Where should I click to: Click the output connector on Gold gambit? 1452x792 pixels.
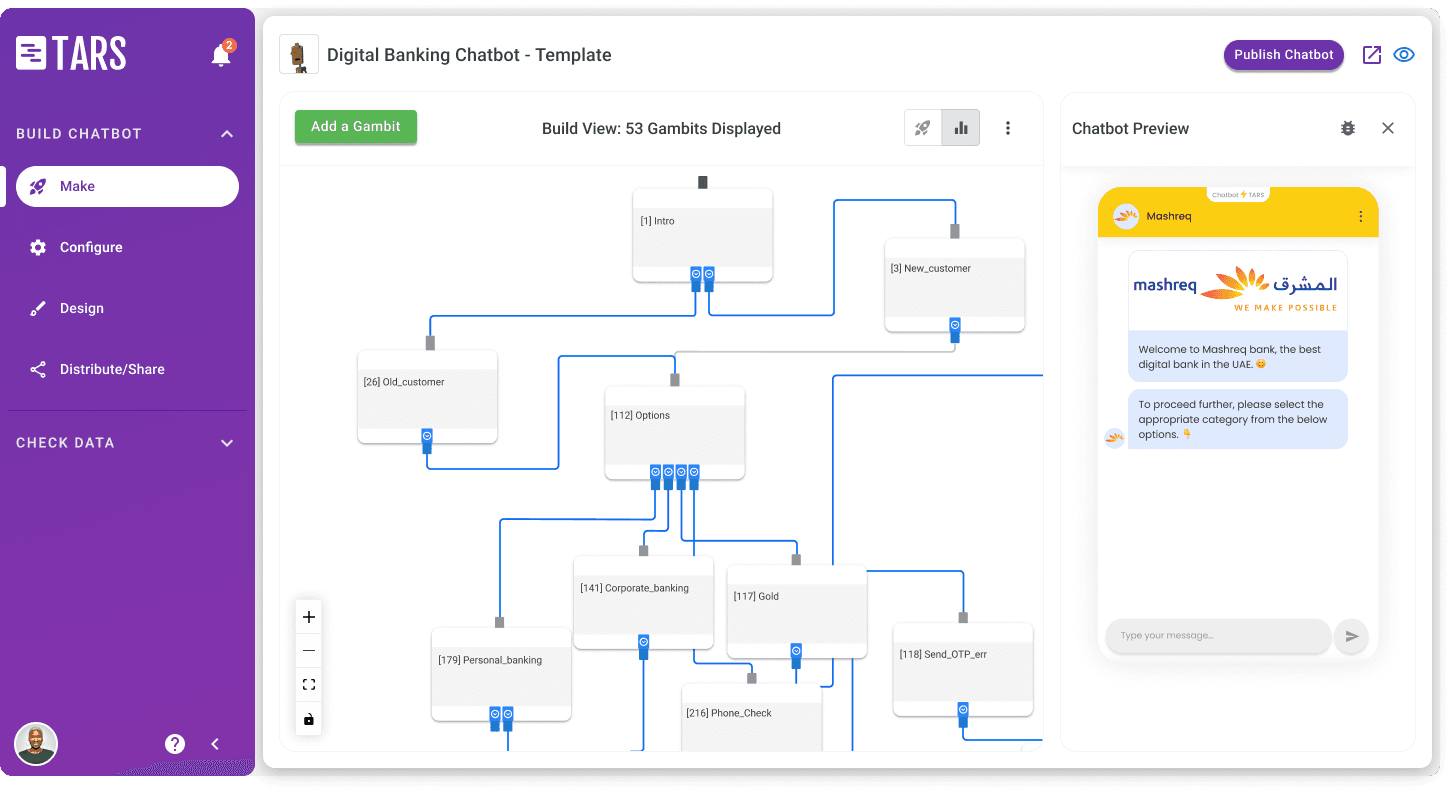point(797,656)
